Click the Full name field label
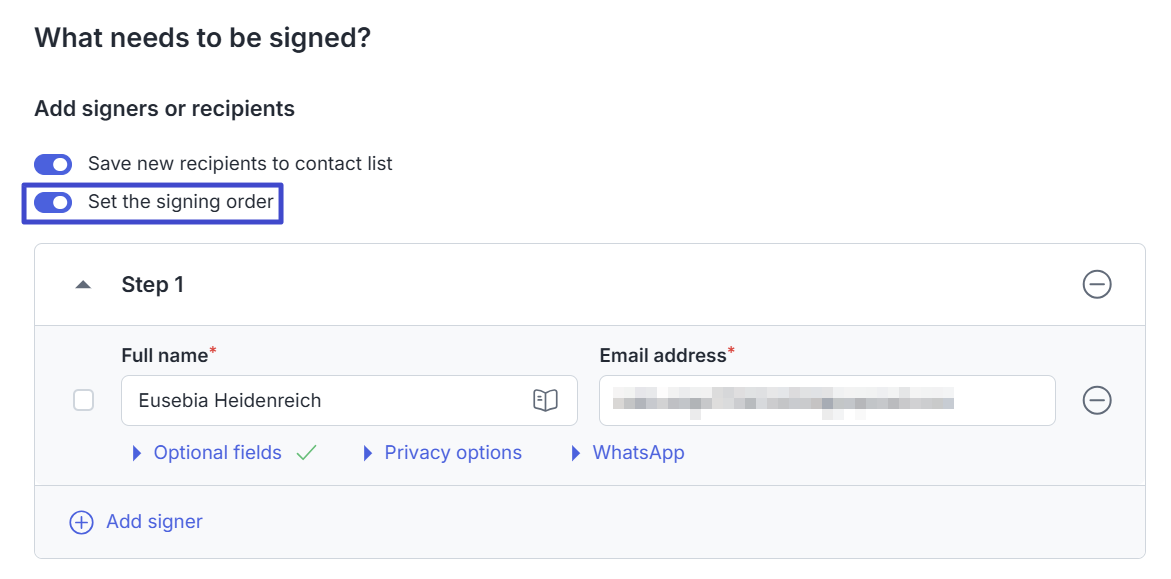This screenshot has width=1171, height=579. click(x=164, y=355)
